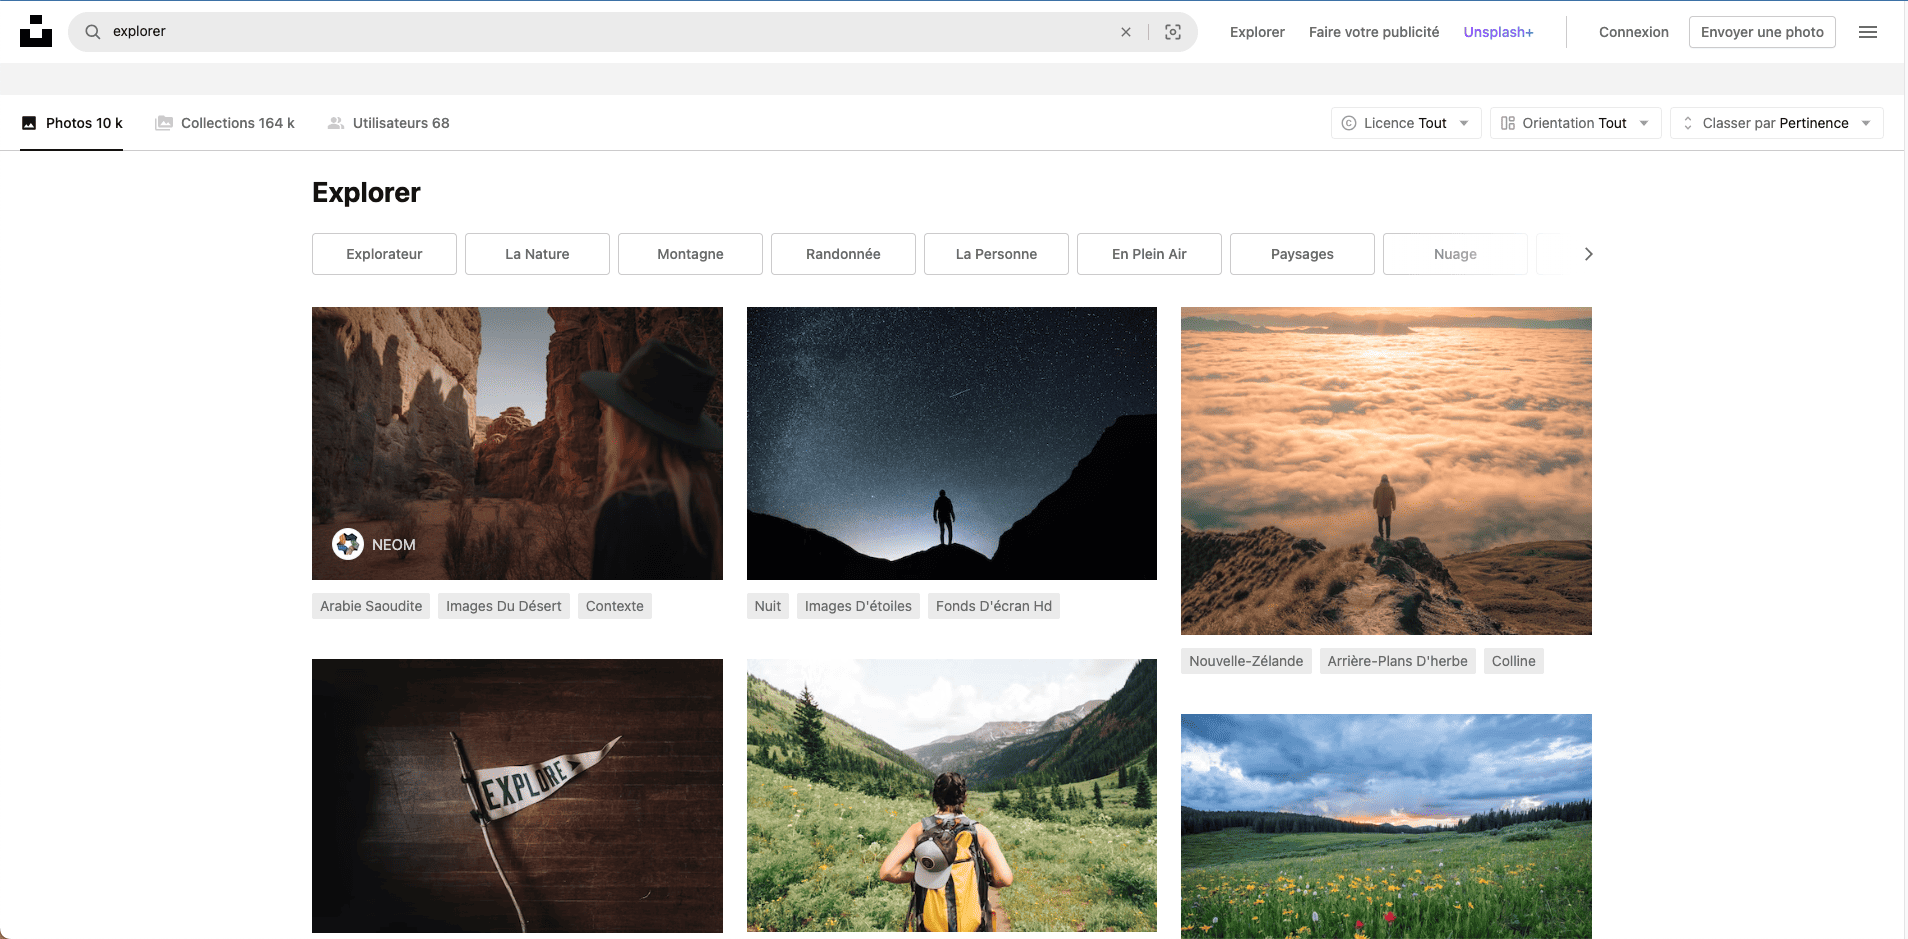This screenshot has height=939, width=1908.
Task: Open the Classer par Pertinence dropdown
Action: pos(1776,122)
